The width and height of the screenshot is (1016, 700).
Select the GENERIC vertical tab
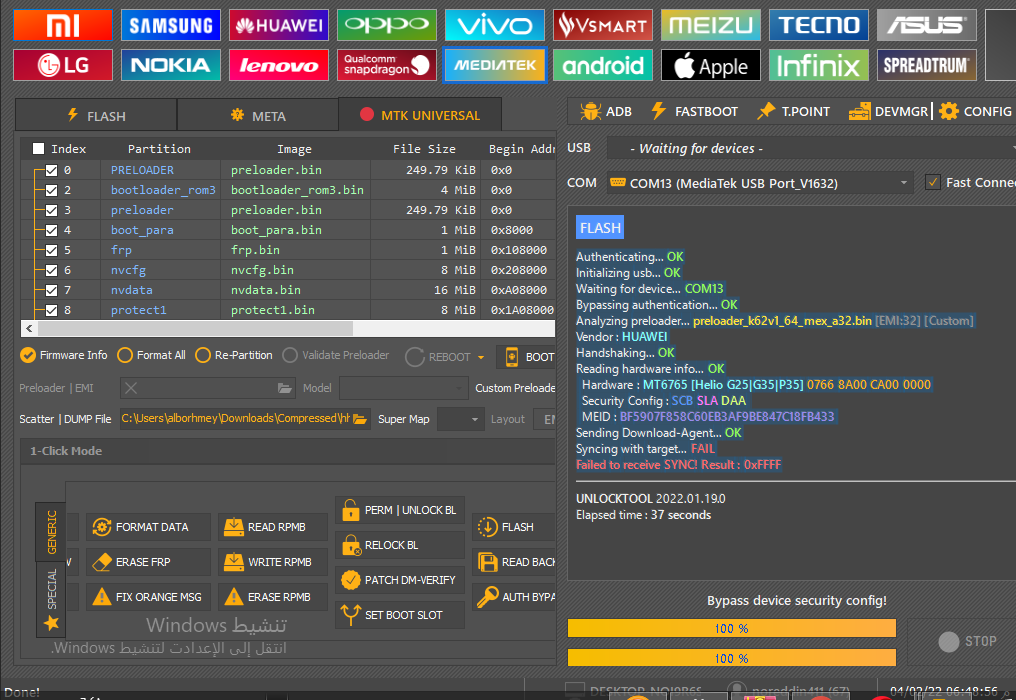[x=51, y=532]
